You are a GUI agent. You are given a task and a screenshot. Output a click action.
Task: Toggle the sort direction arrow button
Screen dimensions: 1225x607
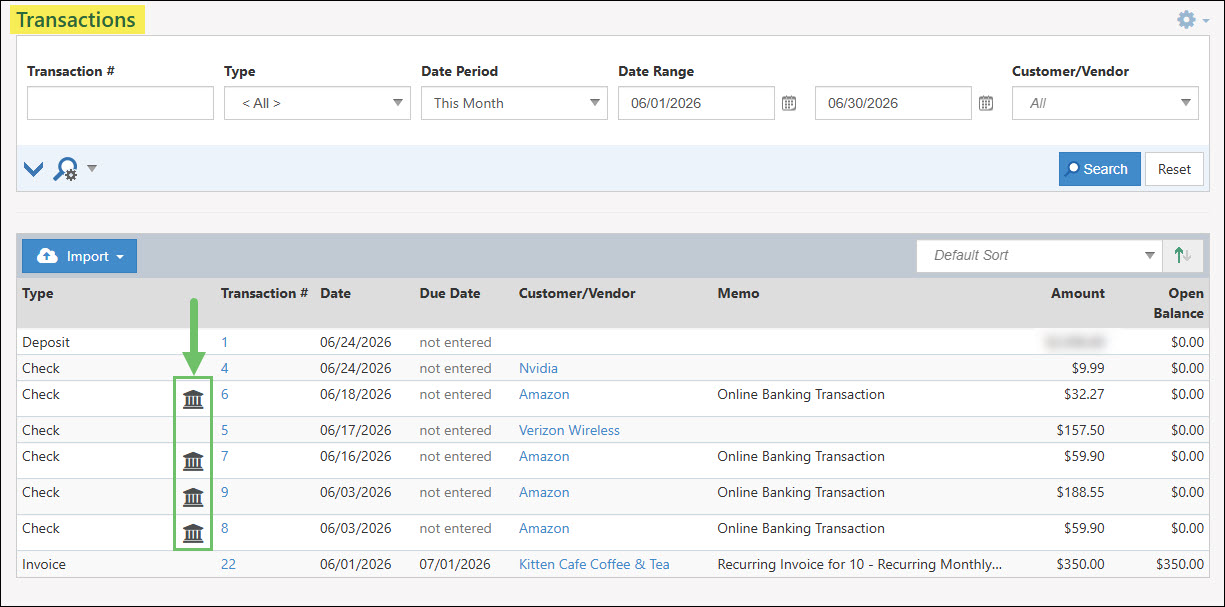pos(1183,255)
